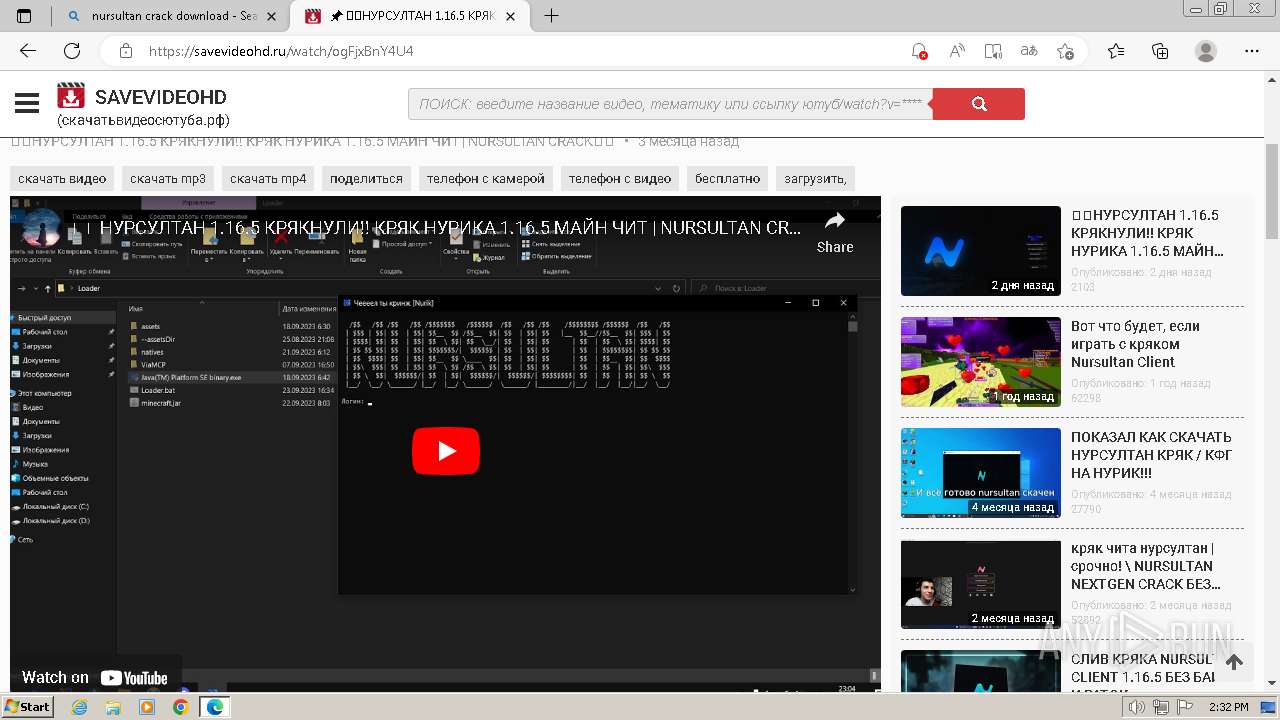Open the Windows Start button

pos(28,706)
